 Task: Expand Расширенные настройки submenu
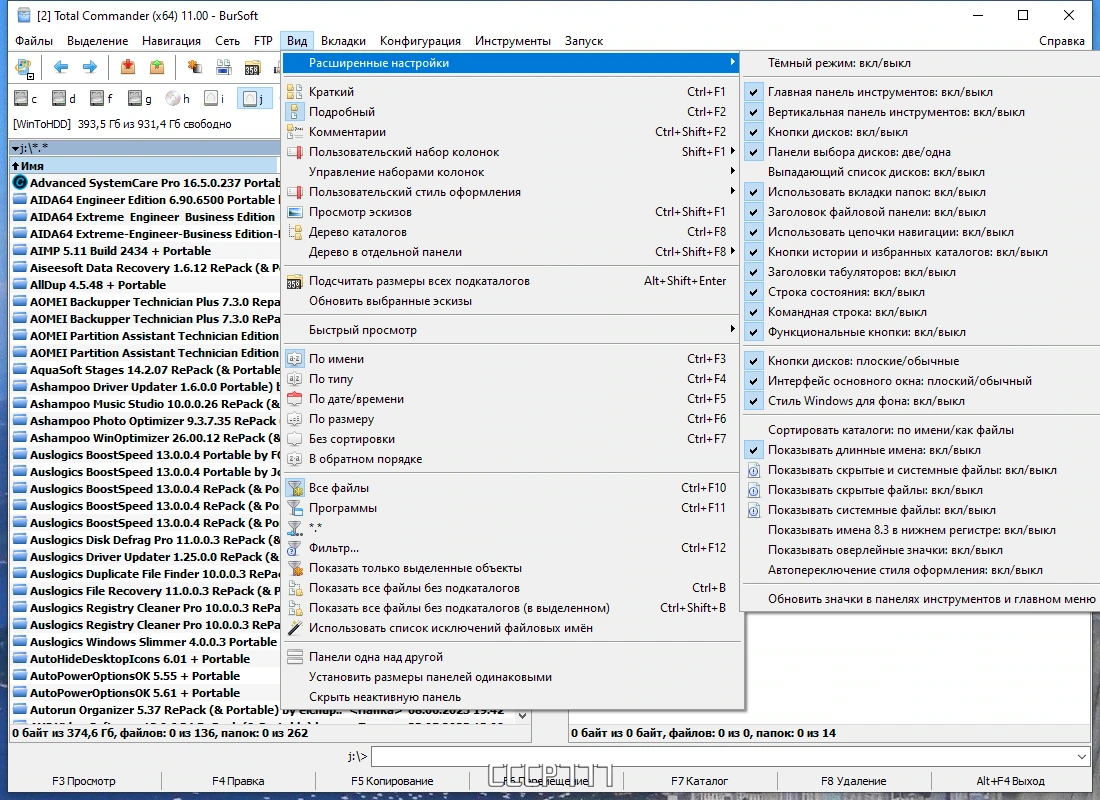[512, 62]
